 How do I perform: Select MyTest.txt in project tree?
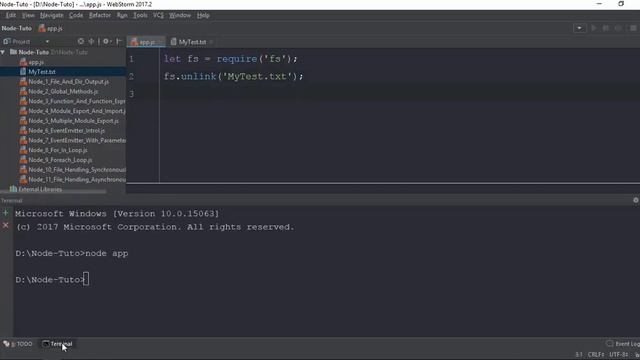pyautogui.click(x=42, y=72)
